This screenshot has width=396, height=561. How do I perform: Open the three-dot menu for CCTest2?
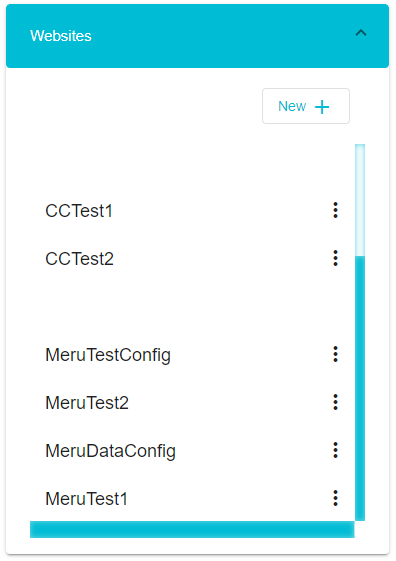(335, 258)
